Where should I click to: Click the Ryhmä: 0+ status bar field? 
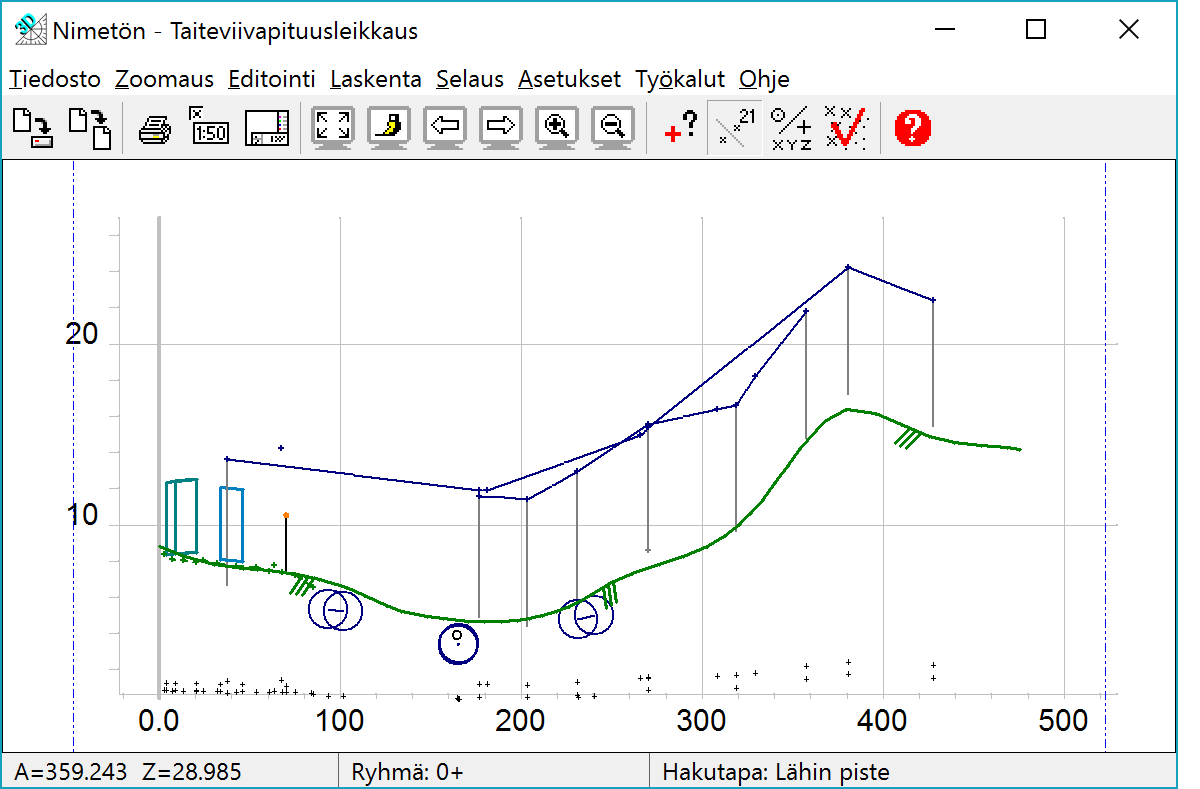coord(407,772)
